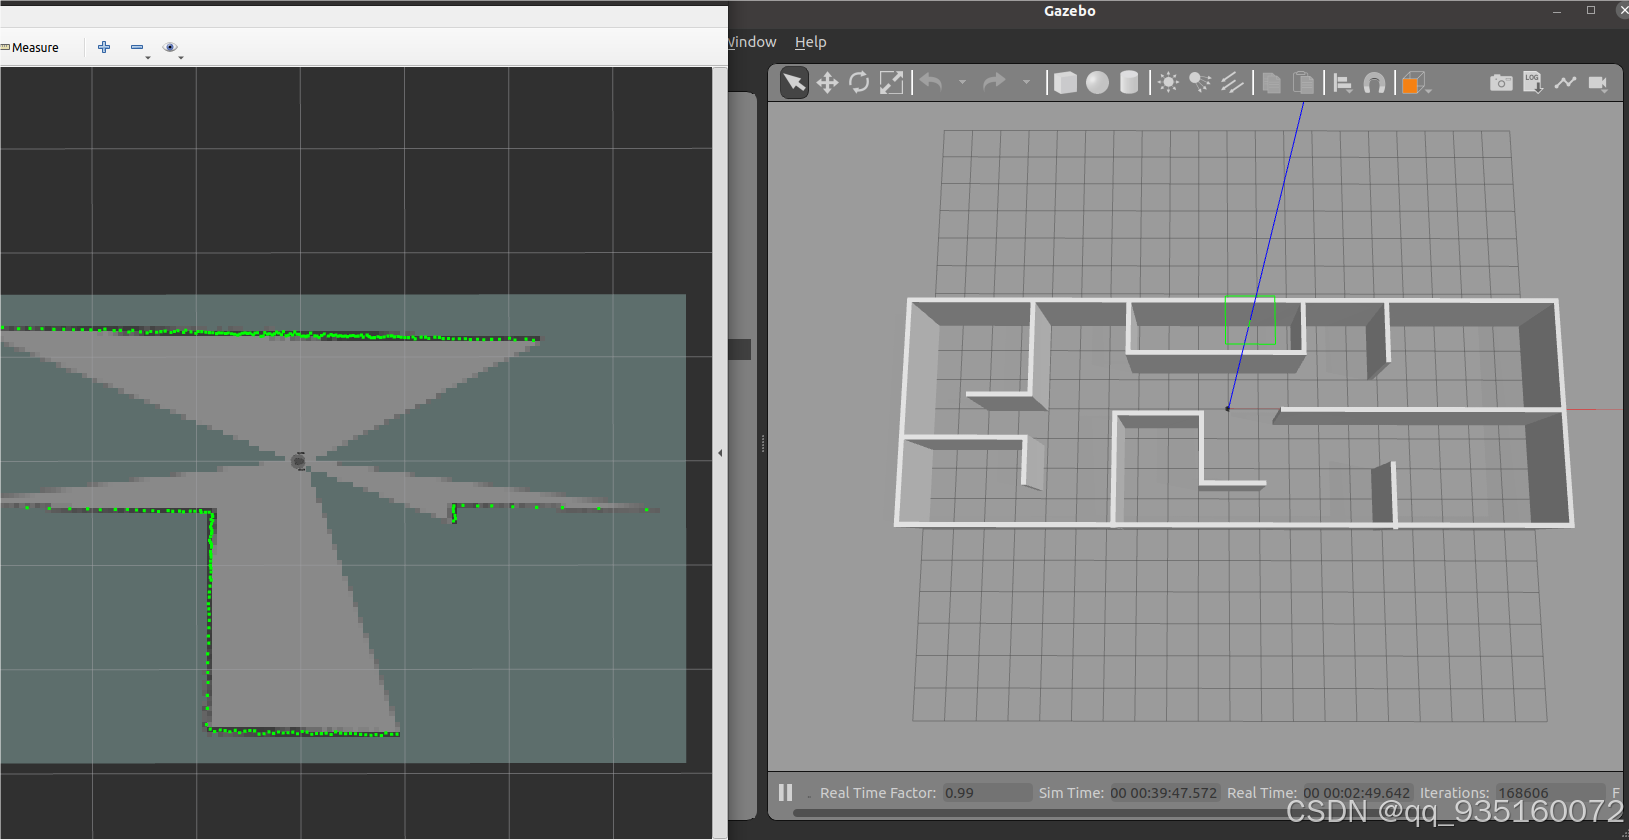Click the robot marker in RViz map

(x=298, y=461)
